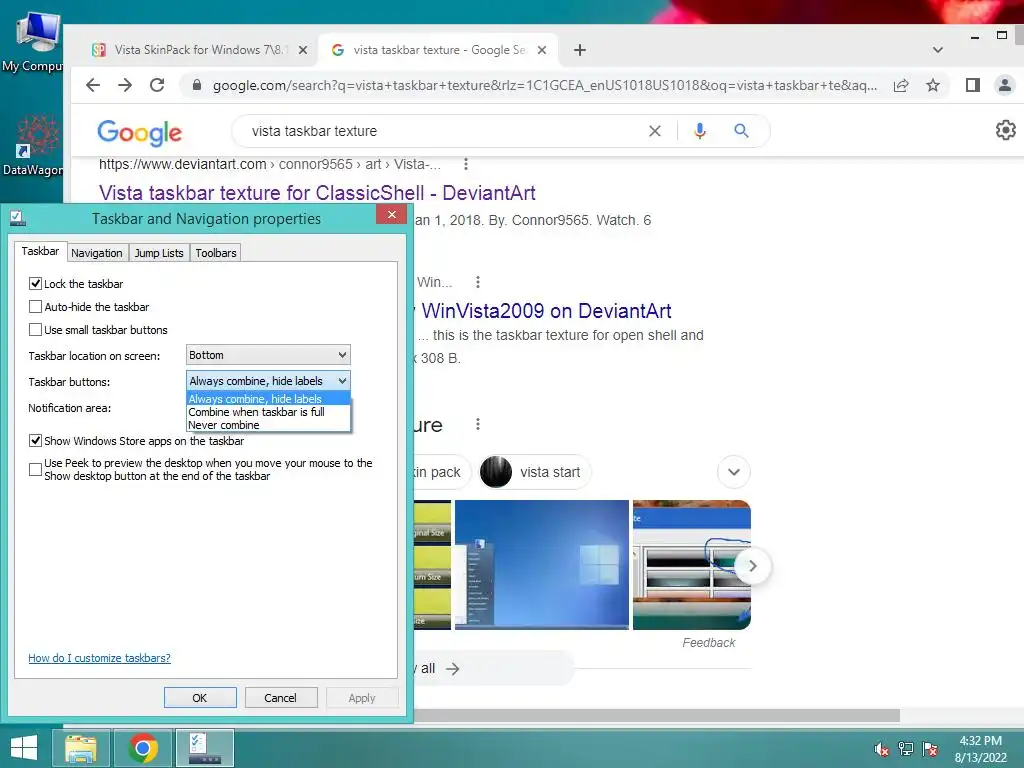Open the muted volume tray icon

point(882,749)
